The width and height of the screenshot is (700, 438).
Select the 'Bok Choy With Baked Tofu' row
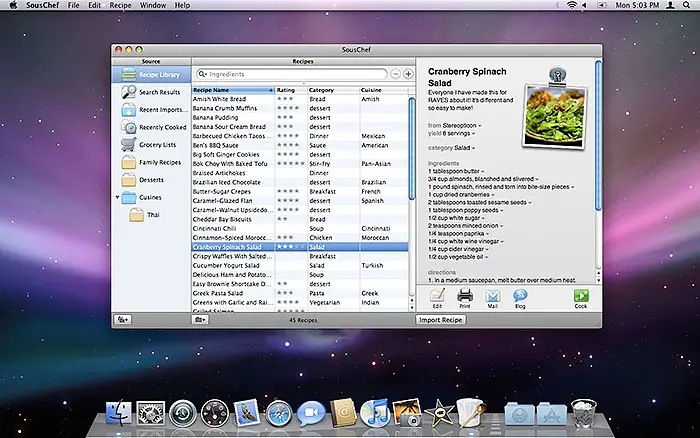[x=300, y=164]
